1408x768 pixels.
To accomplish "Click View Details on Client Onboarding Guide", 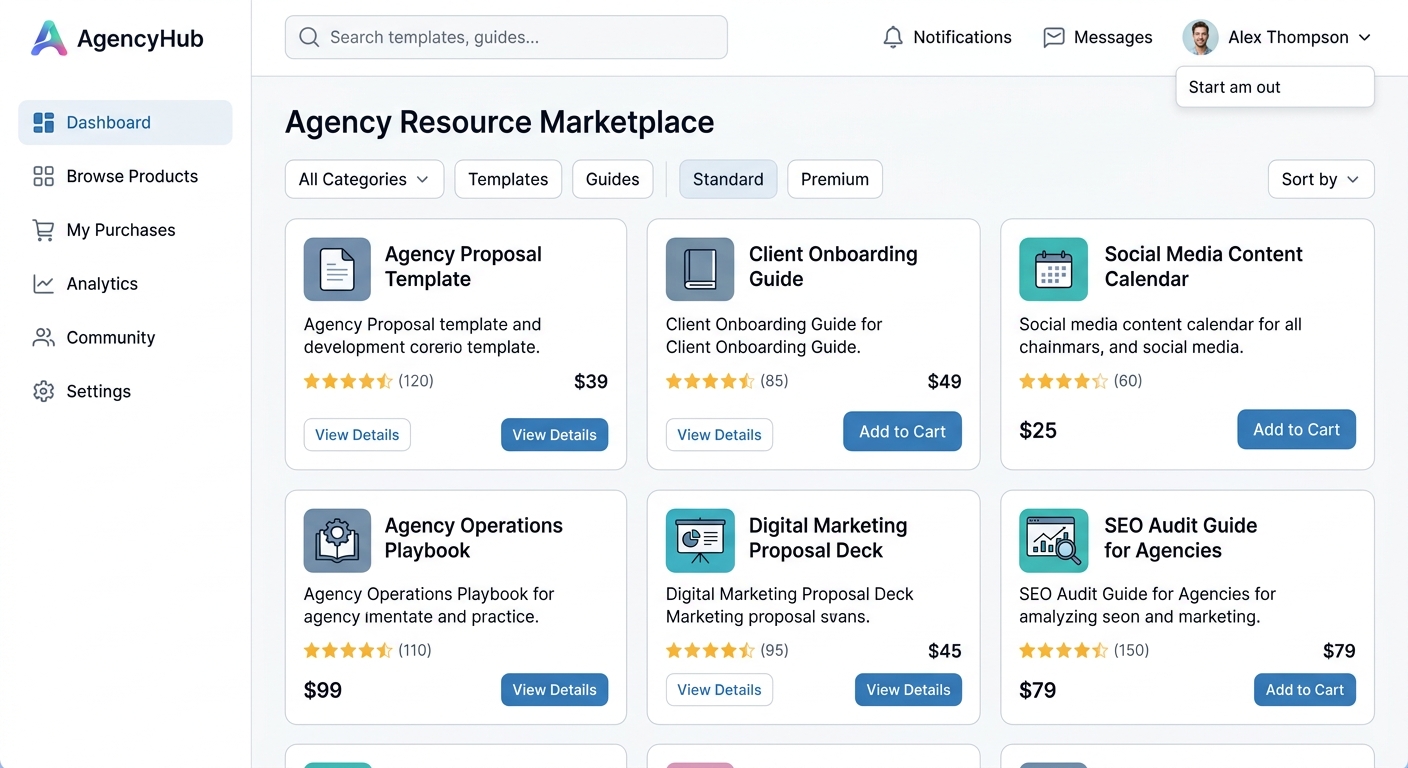I will (x=719, y=435).
